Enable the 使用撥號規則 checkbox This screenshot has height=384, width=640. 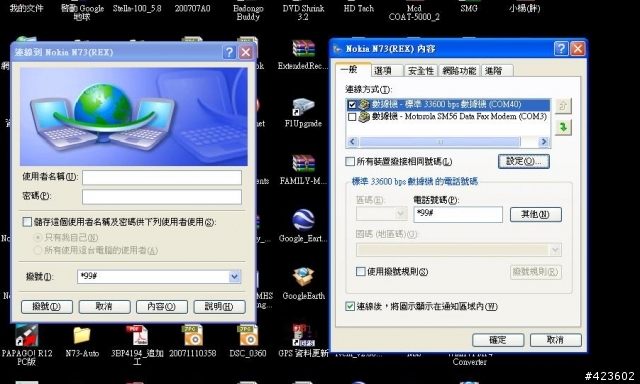coord(360,271)
